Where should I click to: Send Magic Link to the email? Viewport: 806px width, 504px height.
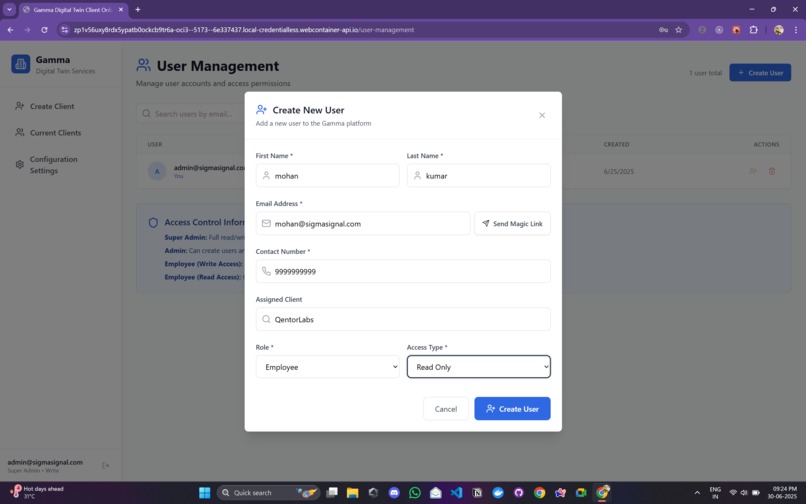point(512,223)
